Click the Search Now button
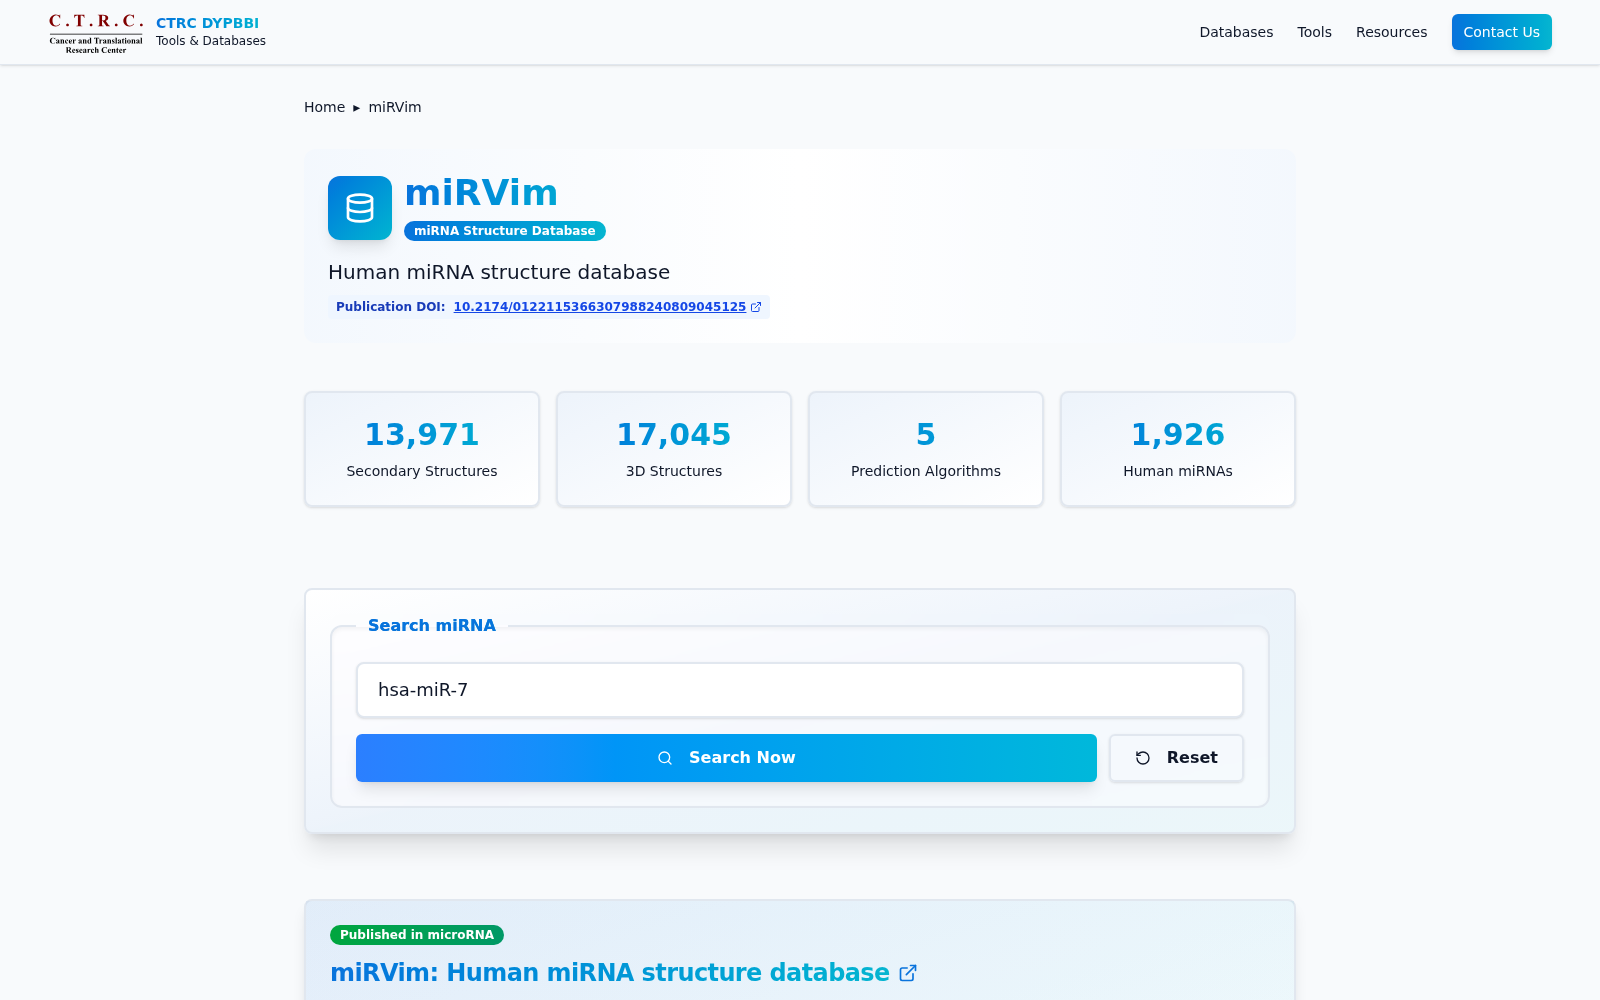This screenshot has height=1000, width=1600. coord(726,758)
